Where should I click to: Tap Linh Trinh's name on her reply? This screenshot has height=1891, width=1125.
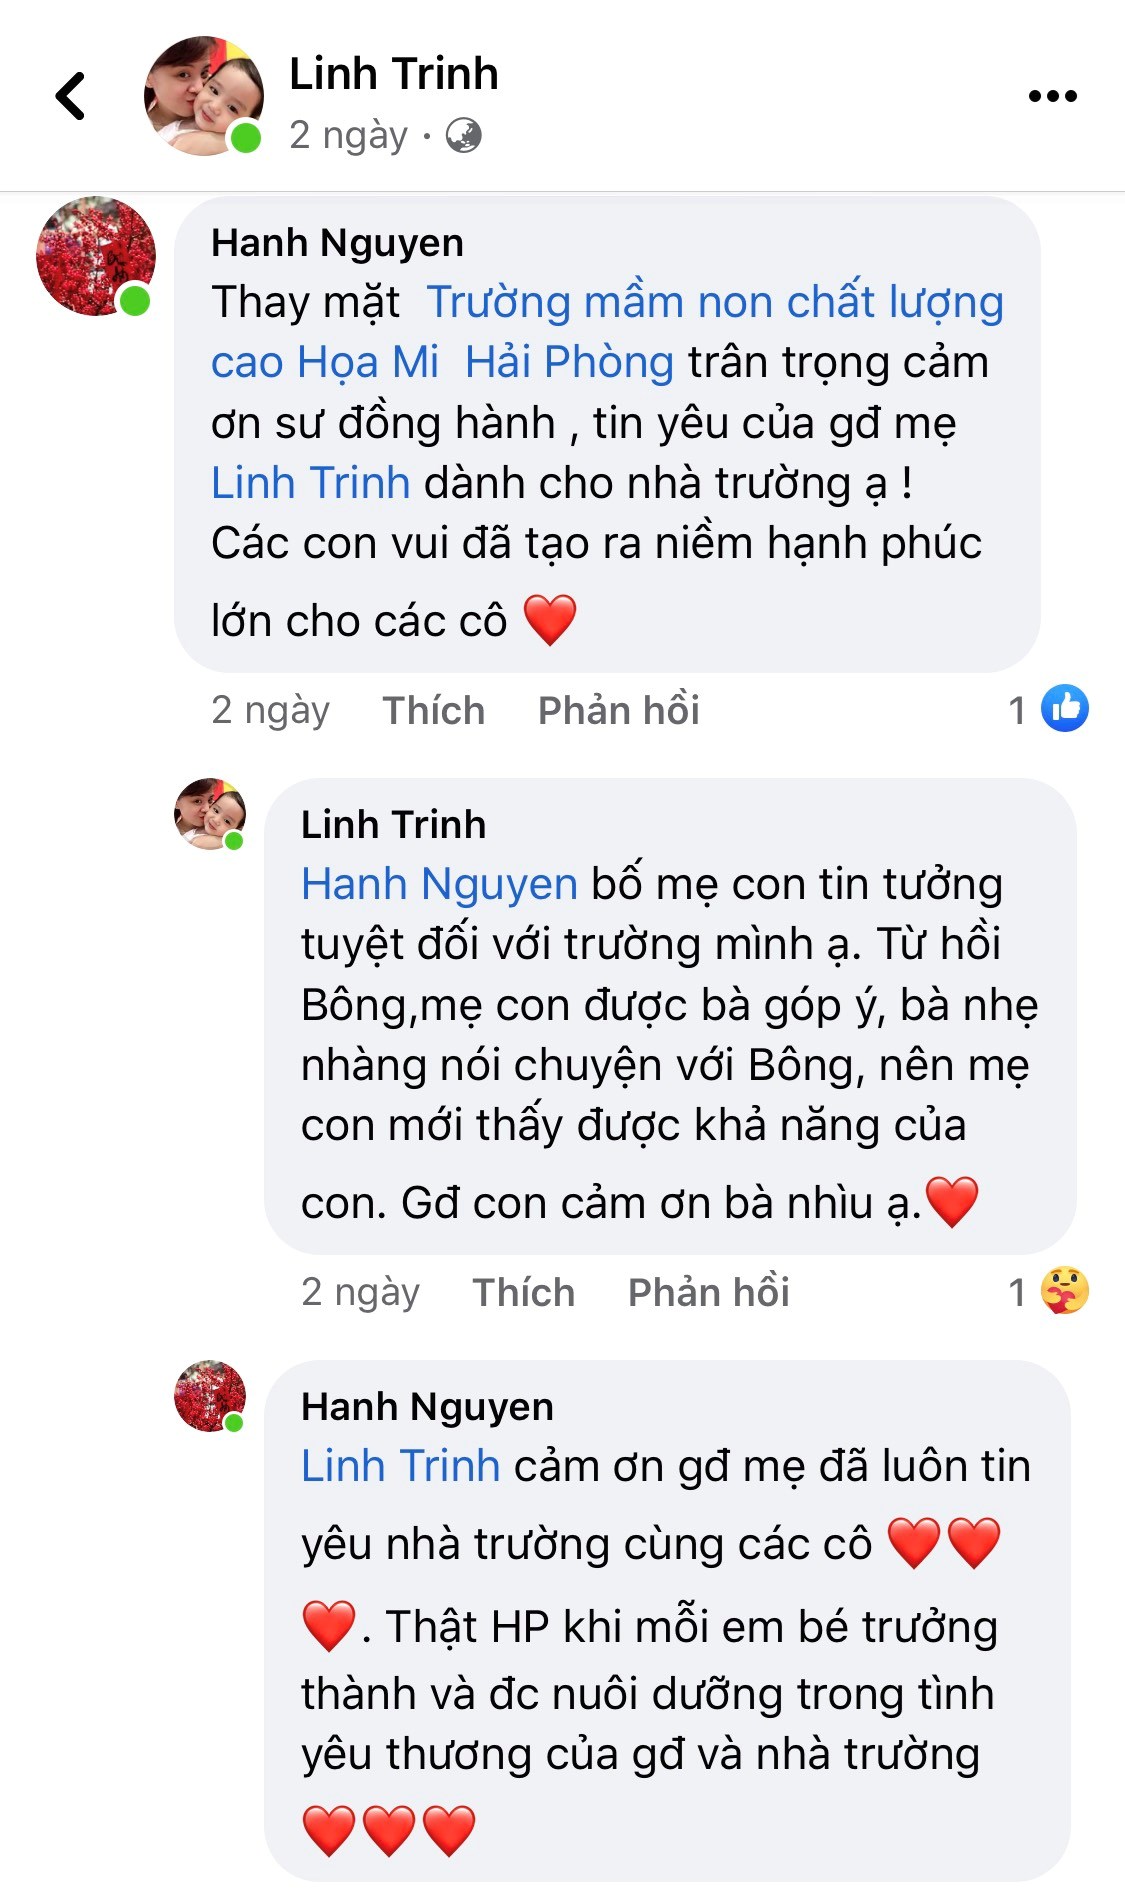click(393, 825)
